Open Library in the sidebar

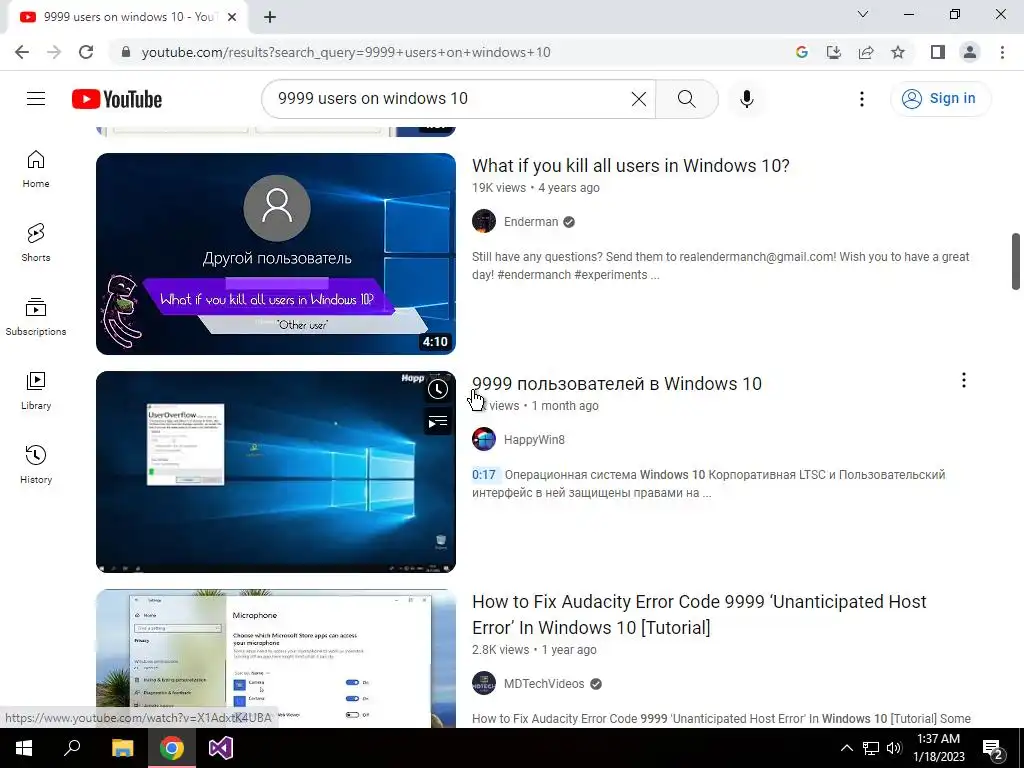click(36, 391)
